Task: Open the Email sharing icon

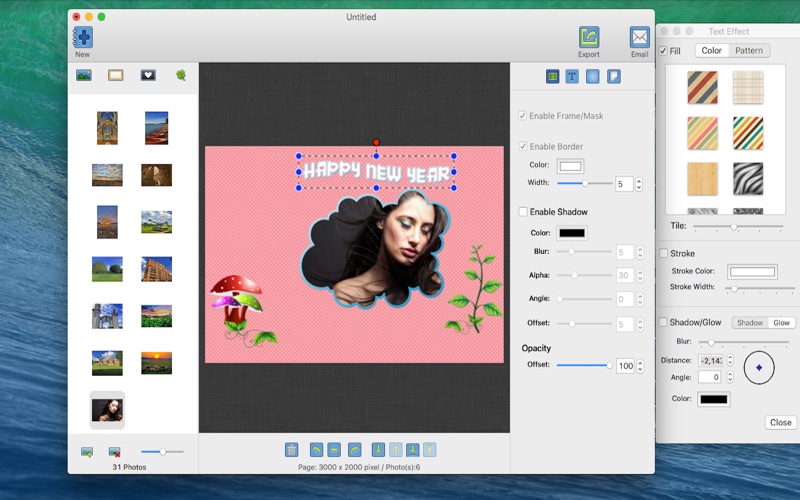Action: [639, 37]
